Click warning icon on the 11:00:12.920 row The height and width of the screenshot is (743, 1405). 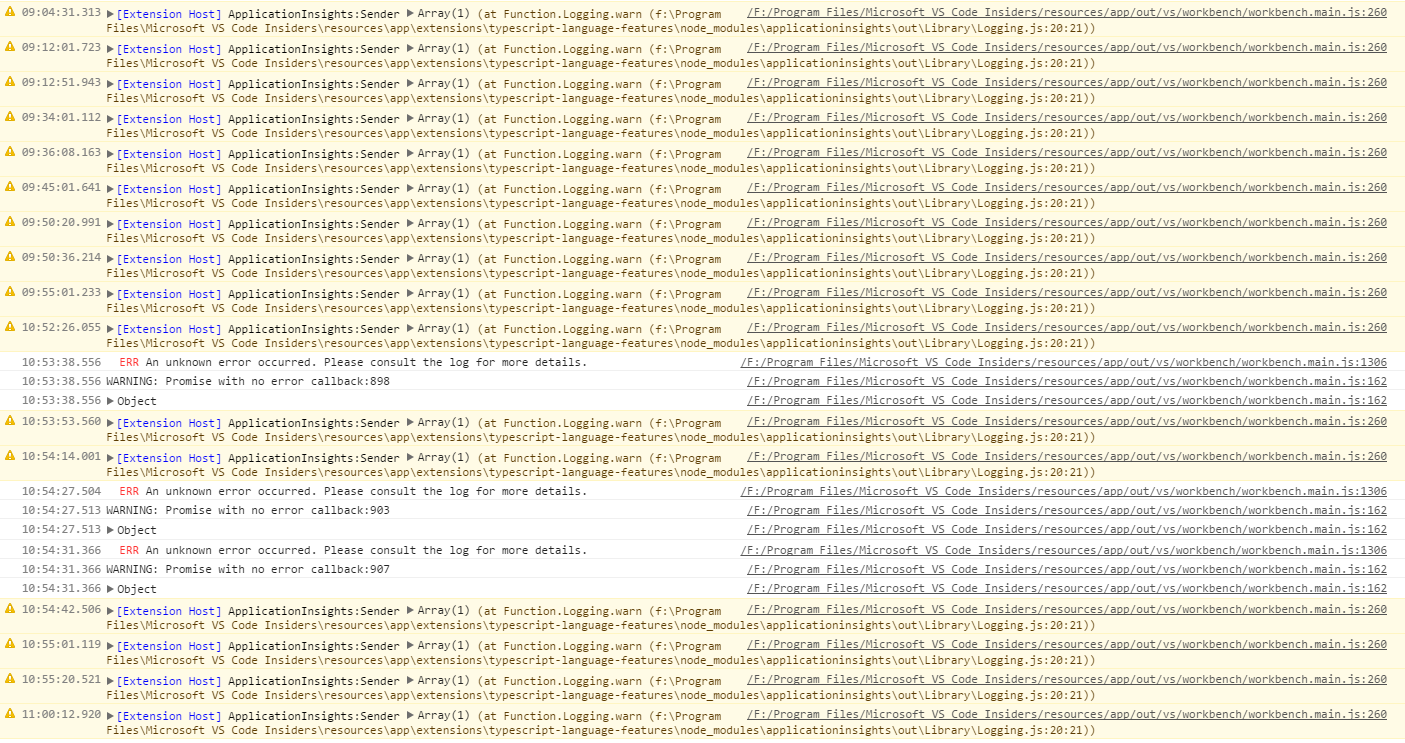click(10, 714)
